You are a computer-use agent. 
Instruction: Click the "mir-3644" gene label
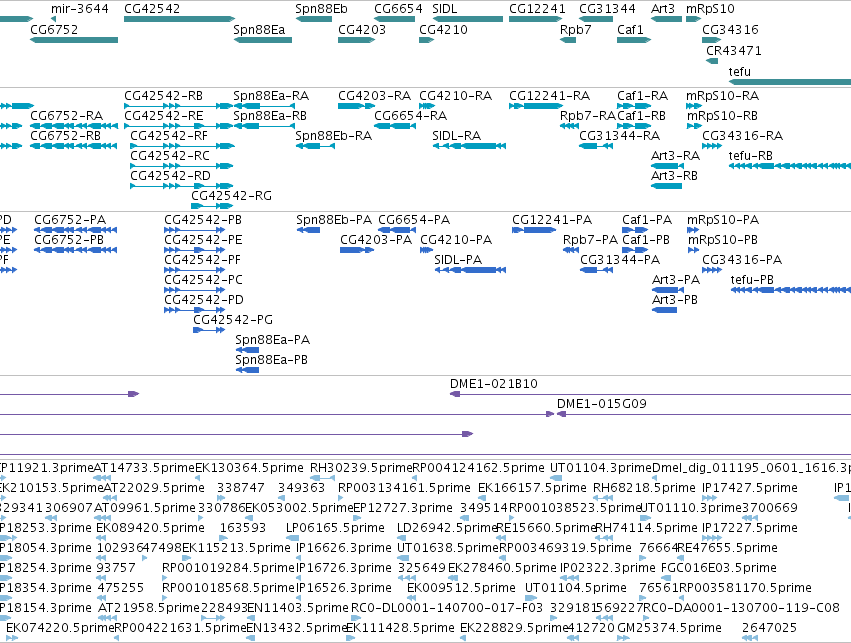(x=80, y=9)
